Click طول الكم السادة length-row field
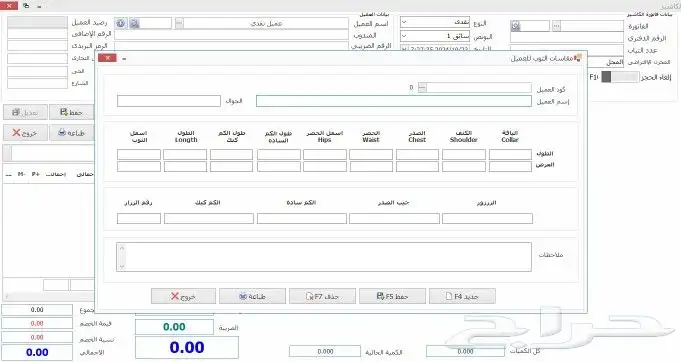 point(279,155)
